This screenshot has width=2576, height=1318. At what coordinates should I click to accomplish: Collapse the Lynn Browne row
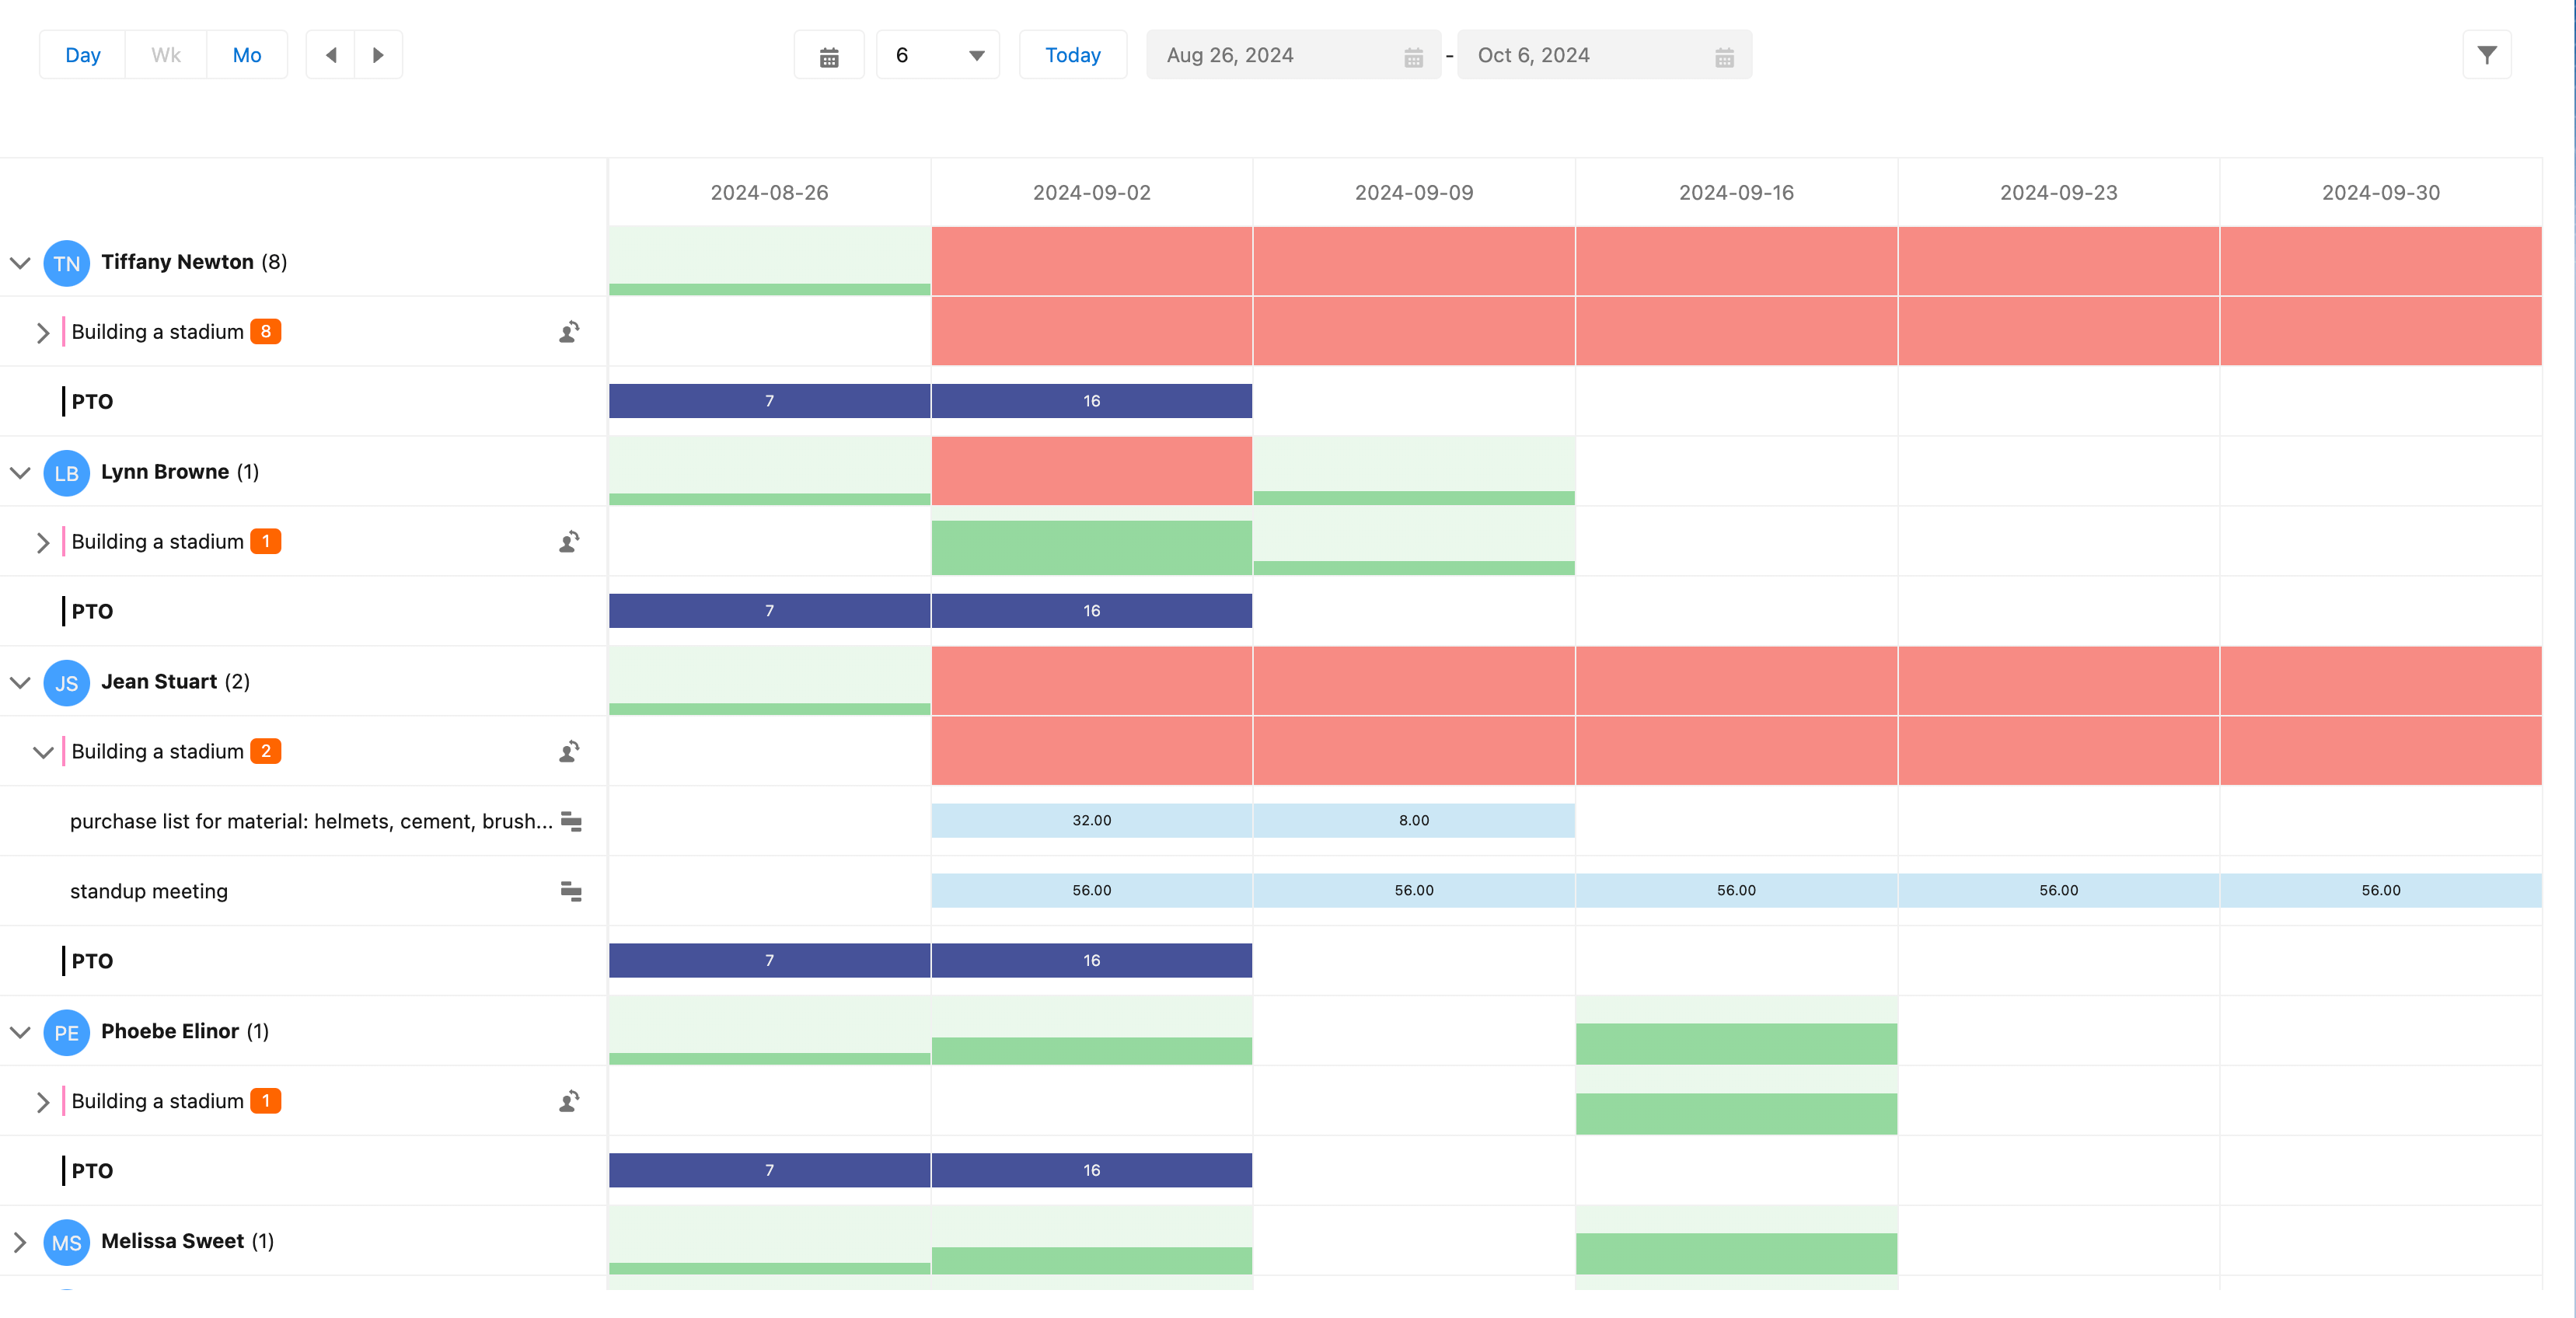[x=20, y=472]
